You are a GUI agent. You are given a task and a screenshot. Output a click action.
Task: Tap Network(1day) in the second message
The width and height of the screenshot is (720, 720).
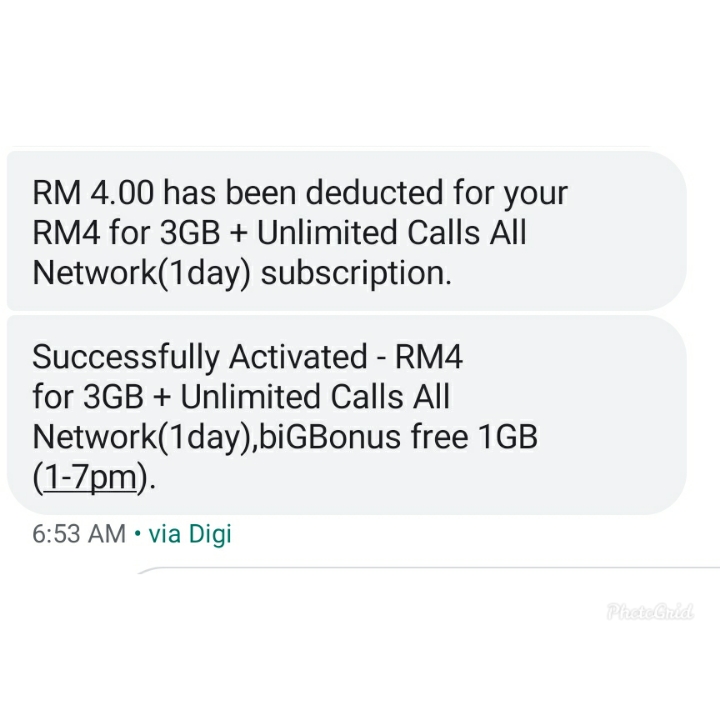[142, 437]
